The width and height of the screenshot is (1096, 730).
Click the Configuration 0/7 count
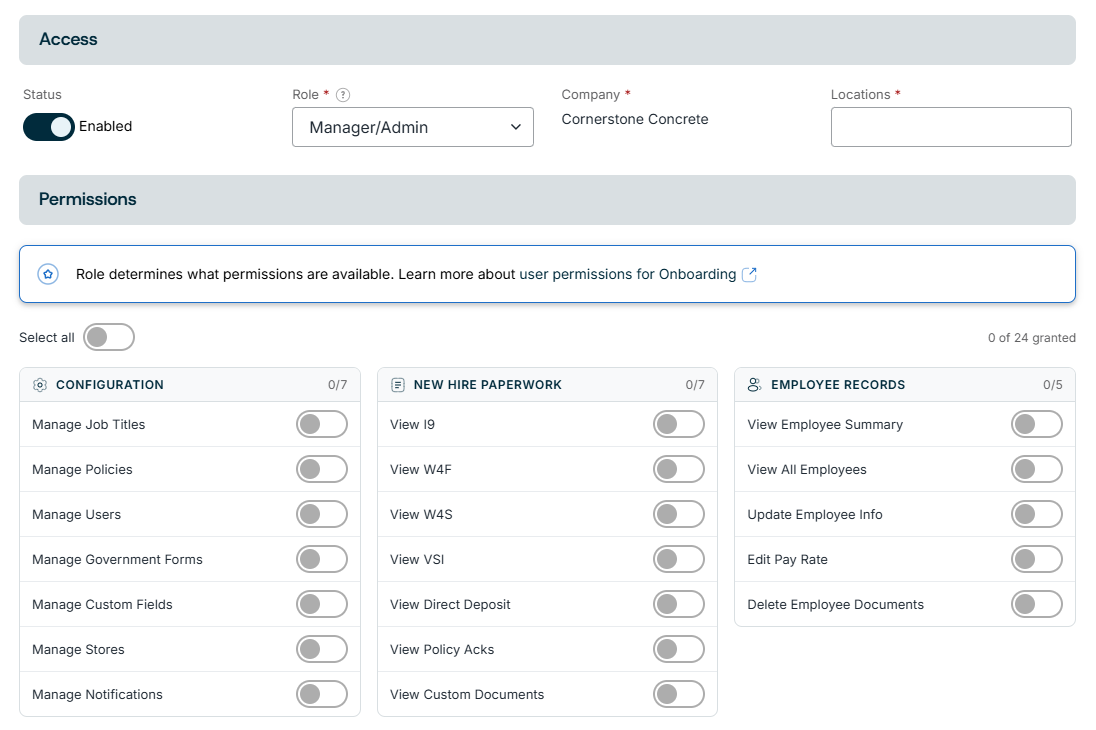pos(338,385)
